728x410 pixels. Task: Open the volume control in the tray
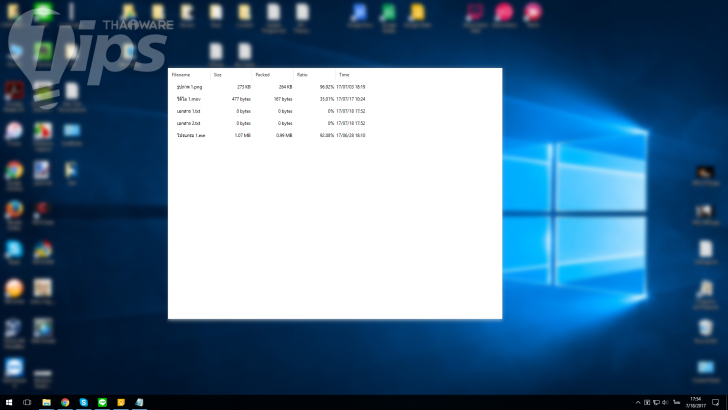[x=665, y=403]
